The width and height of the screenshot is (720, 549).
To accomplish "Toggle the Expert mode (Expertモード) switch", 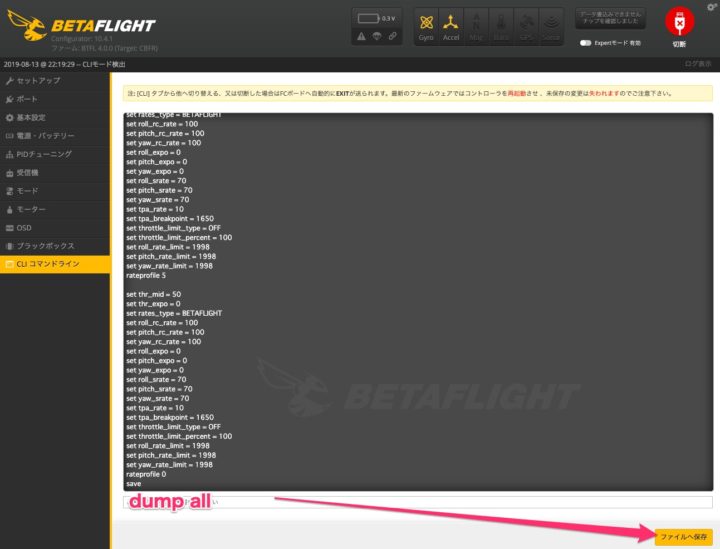I will [x=586, y=43].
